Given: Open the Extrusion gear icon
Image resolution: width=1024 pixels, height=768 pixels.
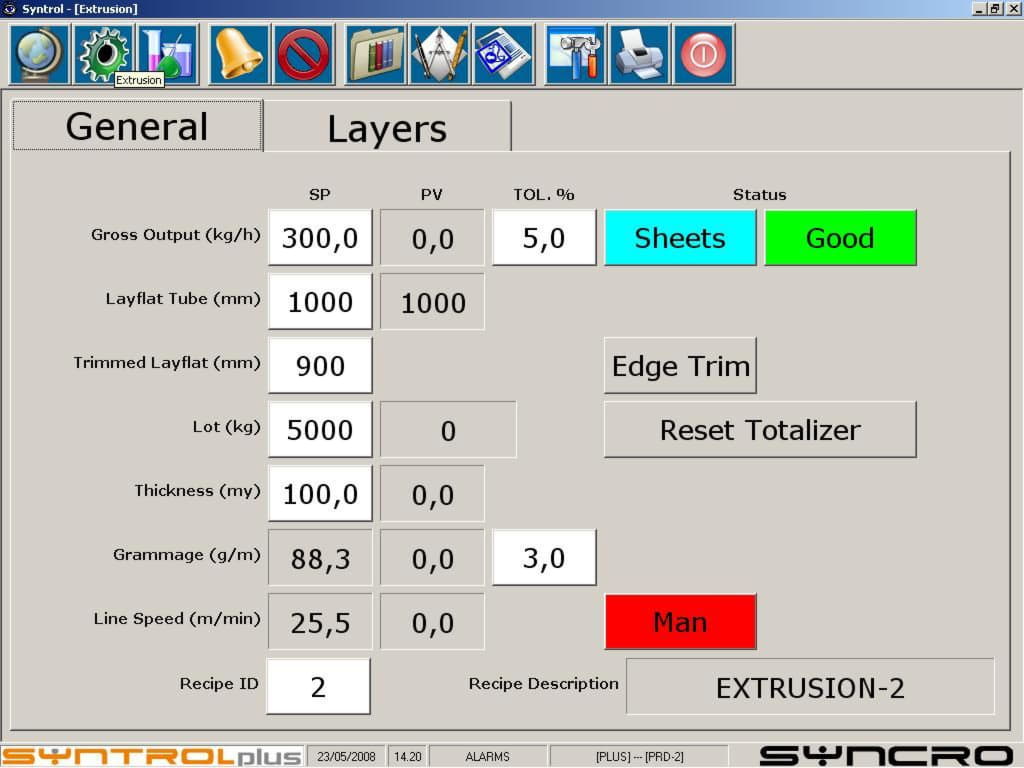Looking at the screenshot, I should (103, 52).
